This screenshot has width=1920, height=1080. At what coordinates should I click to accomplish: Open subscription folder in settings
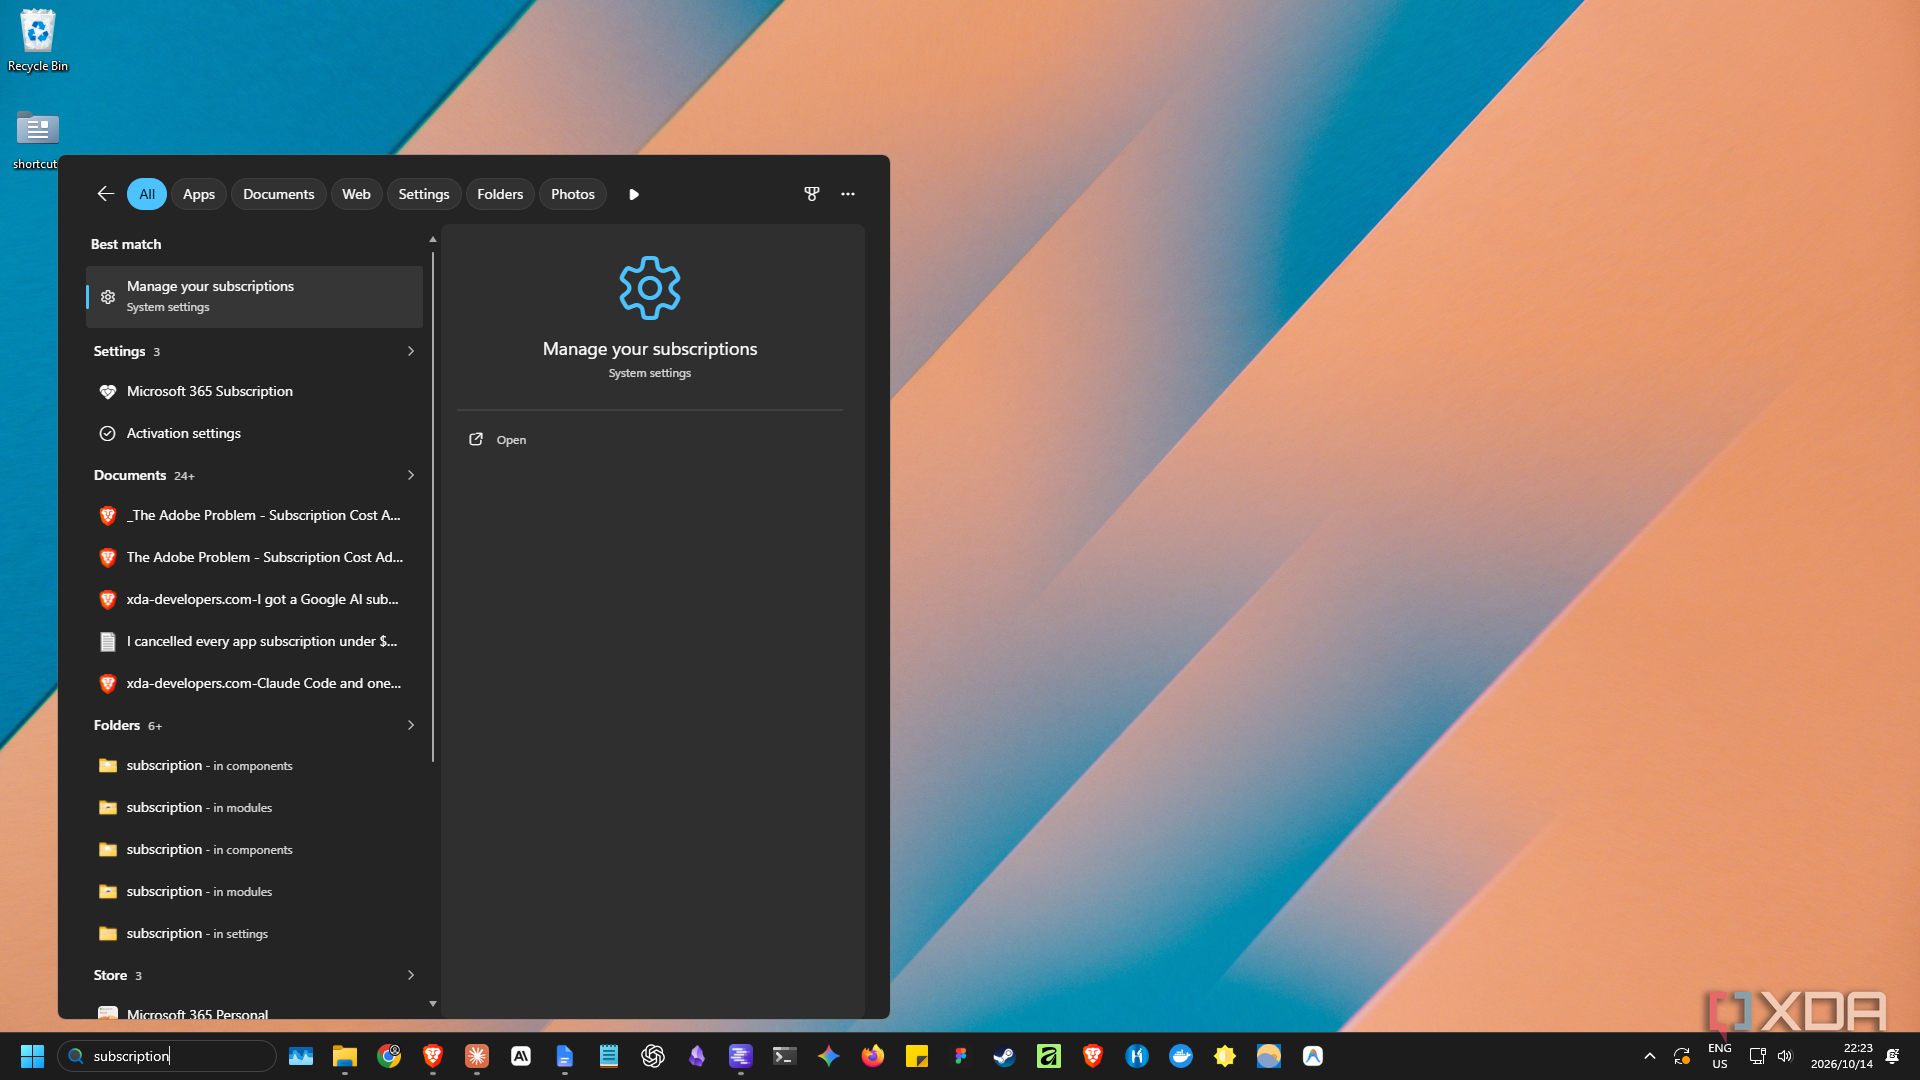coord(254,933)
